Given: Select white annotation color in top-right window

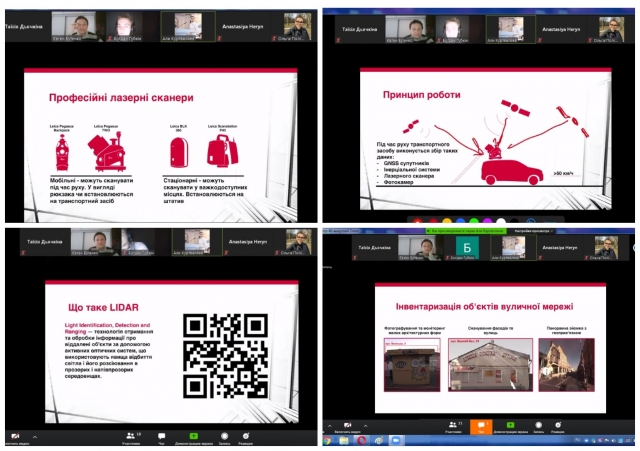Looking at the screenshot, I should point(501,221).
